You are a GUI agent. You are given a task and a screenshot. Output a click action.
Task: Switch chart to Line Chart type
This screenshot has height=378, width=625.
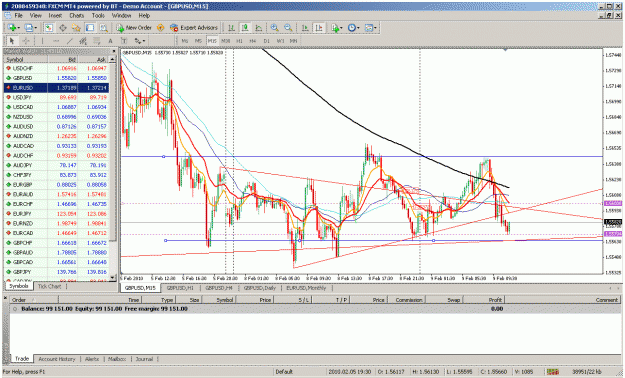pos(259,28)
